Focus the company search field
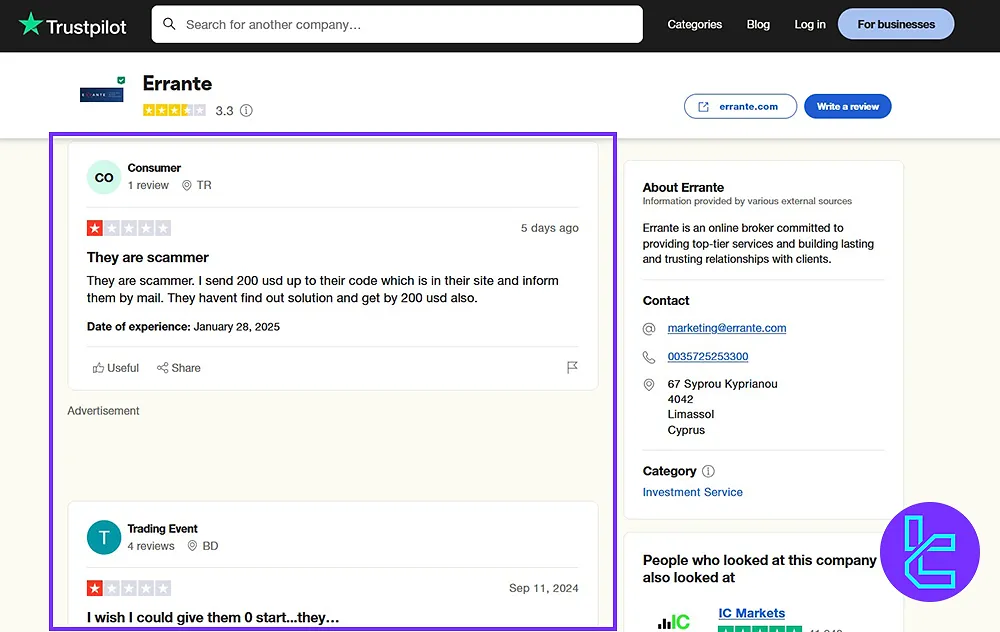The image size is (1000, 632). click(x=400, y=24)
